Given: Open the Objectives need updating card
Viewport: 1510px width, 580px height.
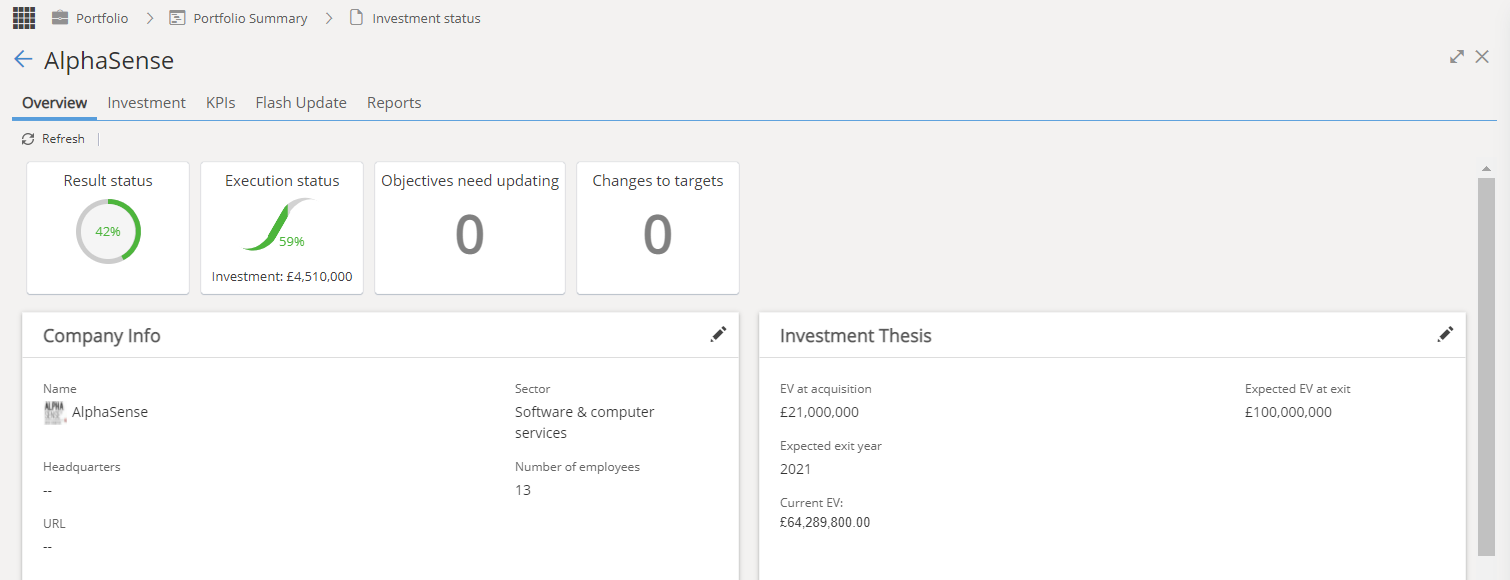Looking at the screenshot, I should pos(470,228).
